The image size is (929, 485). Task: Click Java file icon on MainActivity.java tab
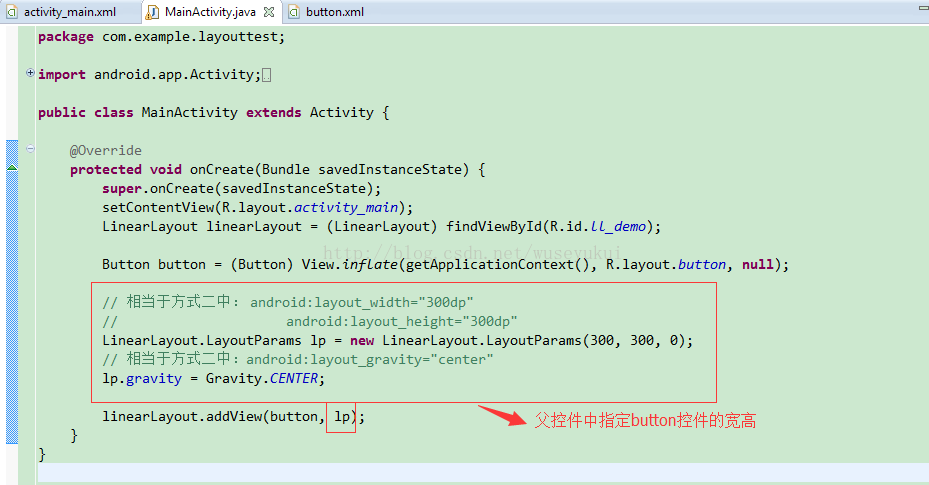click(x=153, y=12)
